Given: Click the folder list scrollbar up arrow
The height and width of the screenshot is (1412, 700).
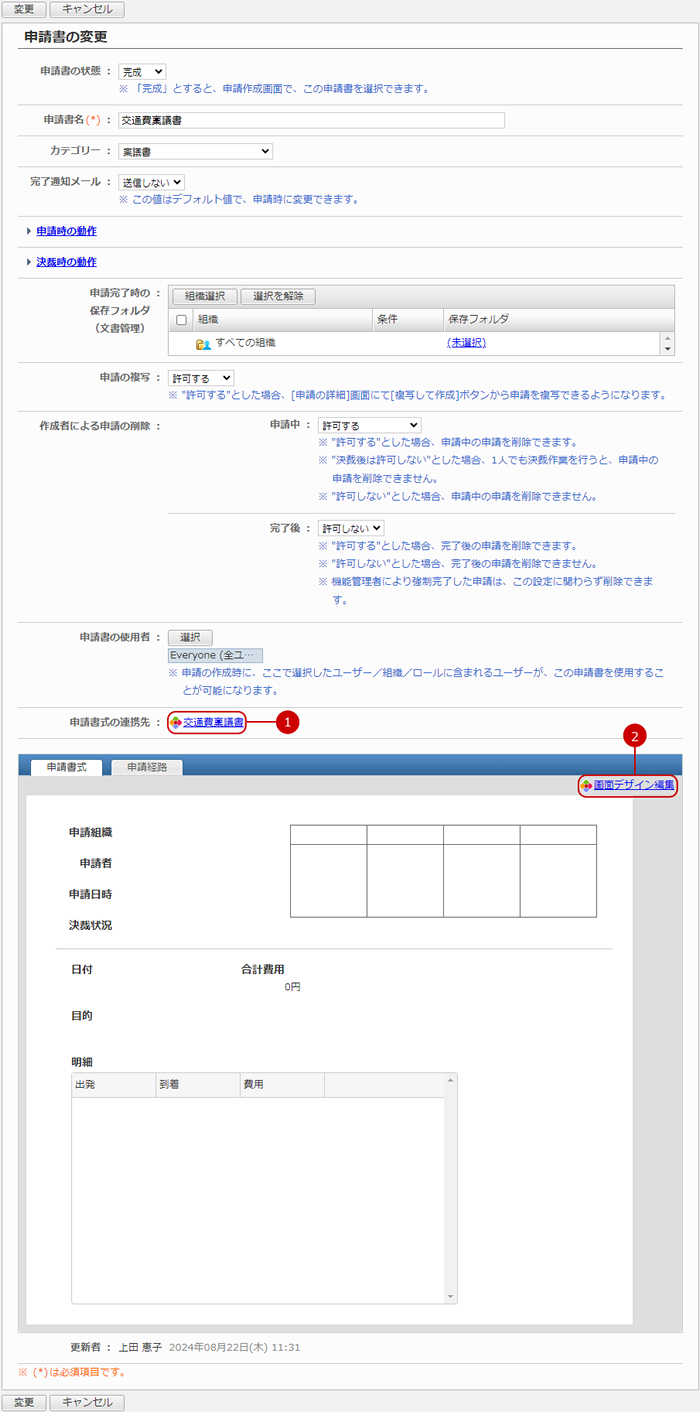Looking at the screenshot, I should tap(668, 337).
